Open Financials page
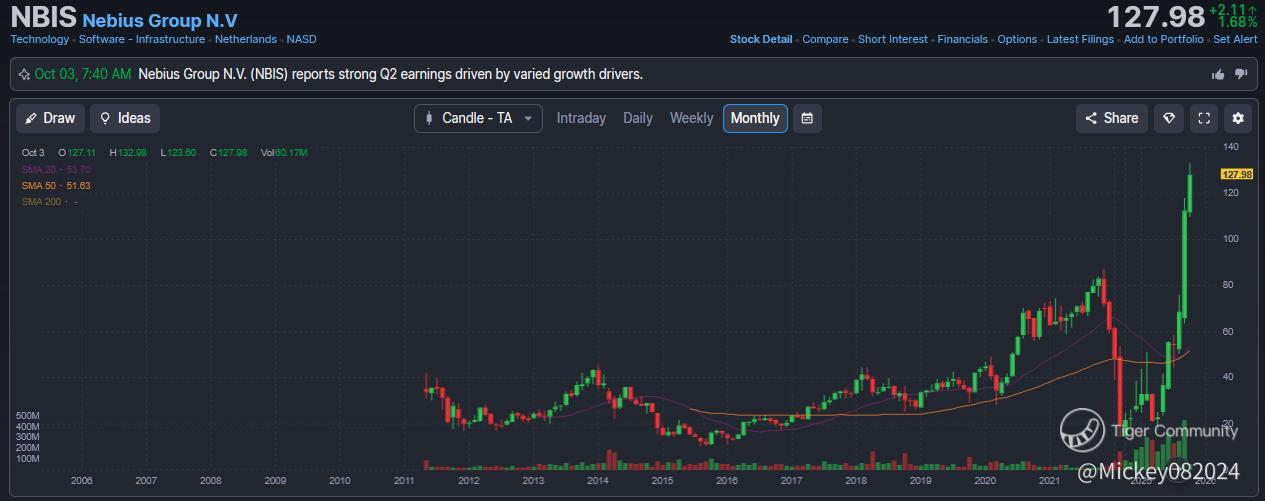The height and width of the screenshot is (501, 1265). (x=963, y=39)
